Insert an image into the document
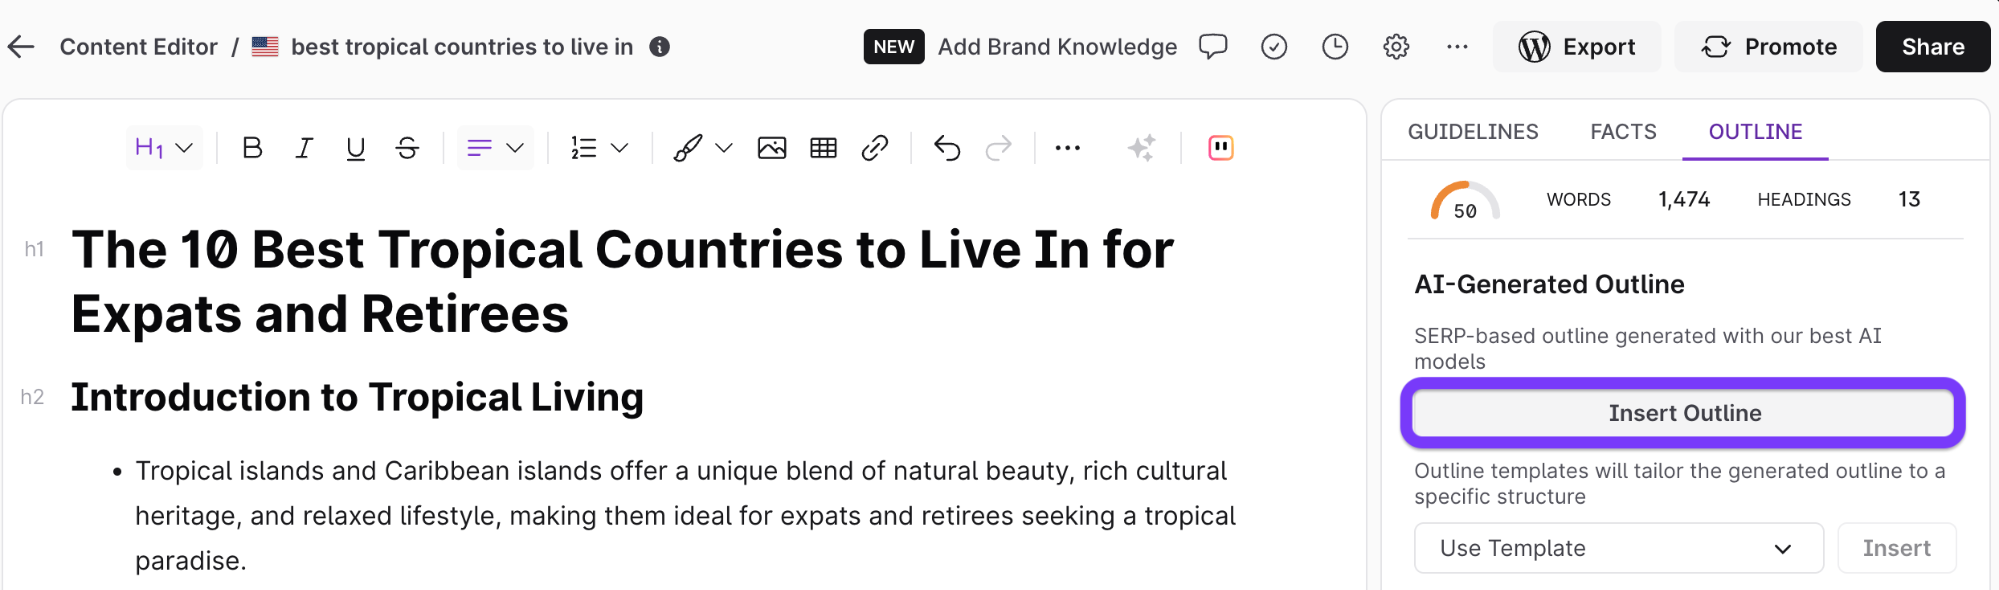Viewport: 1999px width, 590px height. pyautogui.click(x=772, y=148)
